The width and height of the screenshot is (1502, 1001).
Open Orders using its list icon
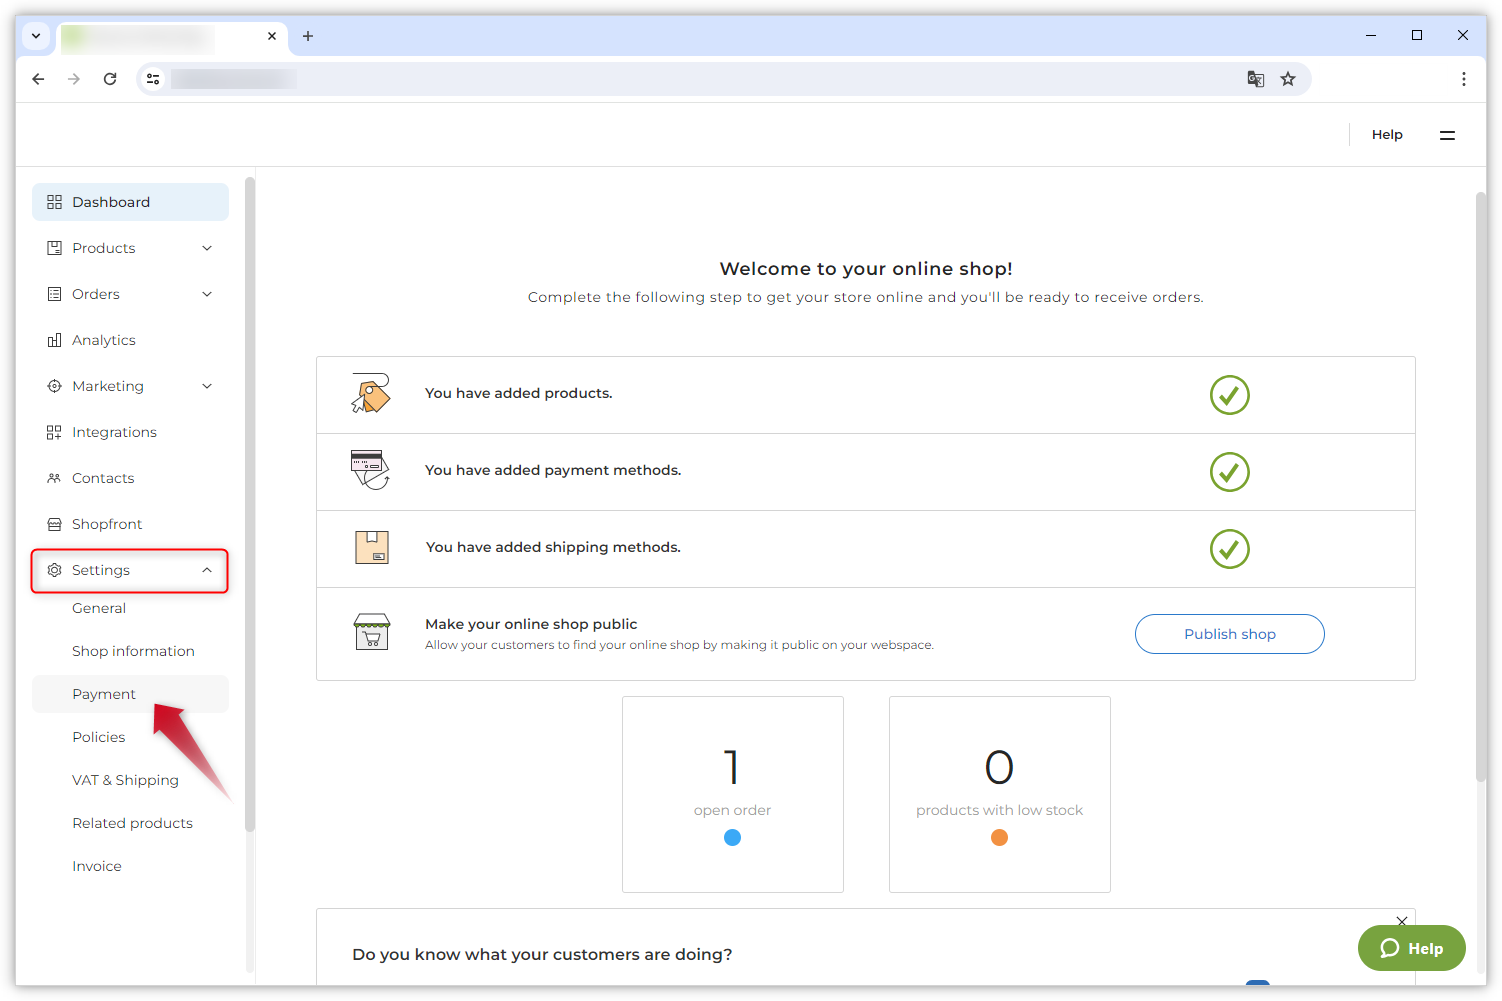[54, 293]
